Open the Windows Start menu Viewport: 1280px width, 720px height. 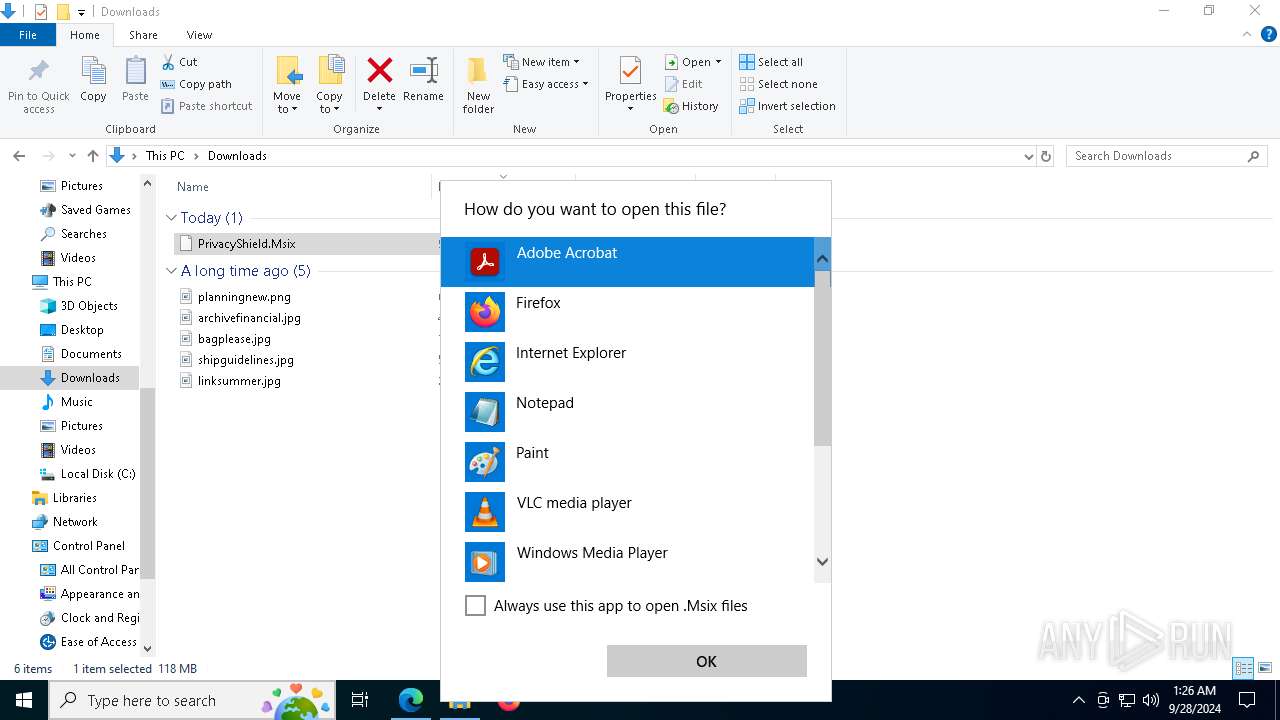24,700
